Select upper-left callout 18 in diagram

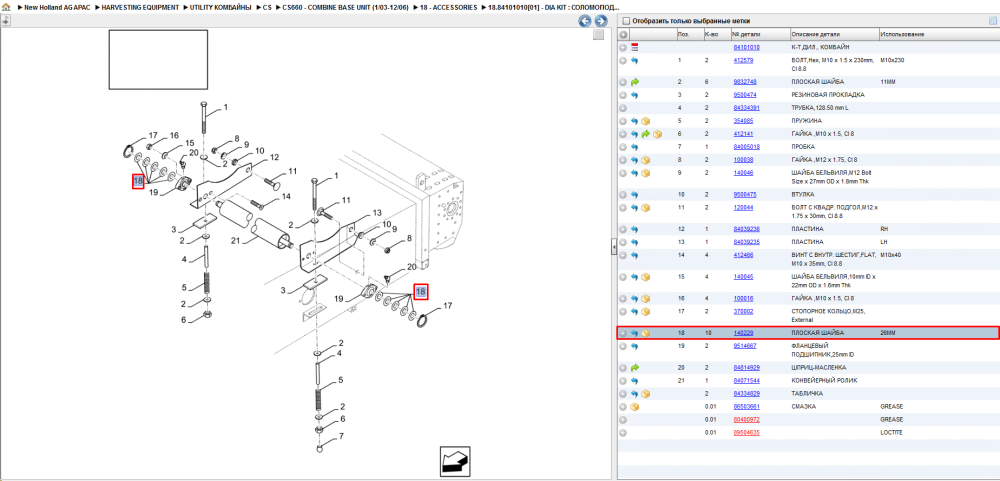pyautogui.click(x=138, y=181)
